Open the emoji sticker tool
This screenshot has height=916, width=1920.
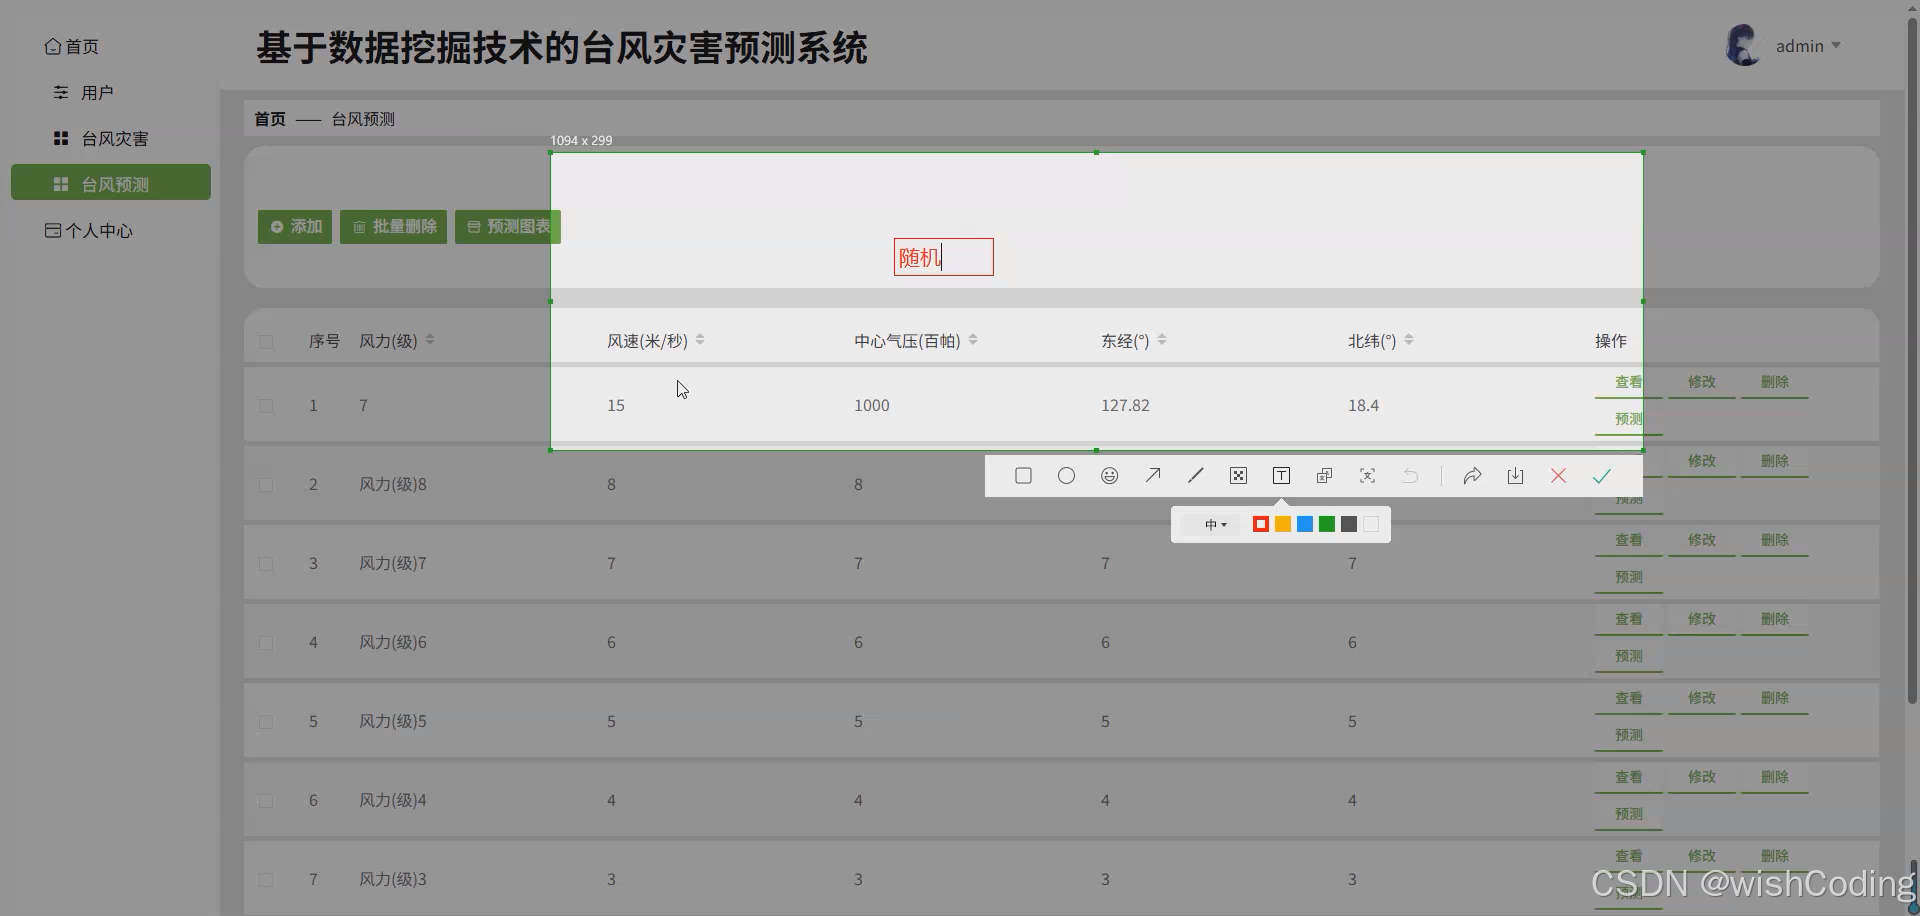[x=1109, y=476]
